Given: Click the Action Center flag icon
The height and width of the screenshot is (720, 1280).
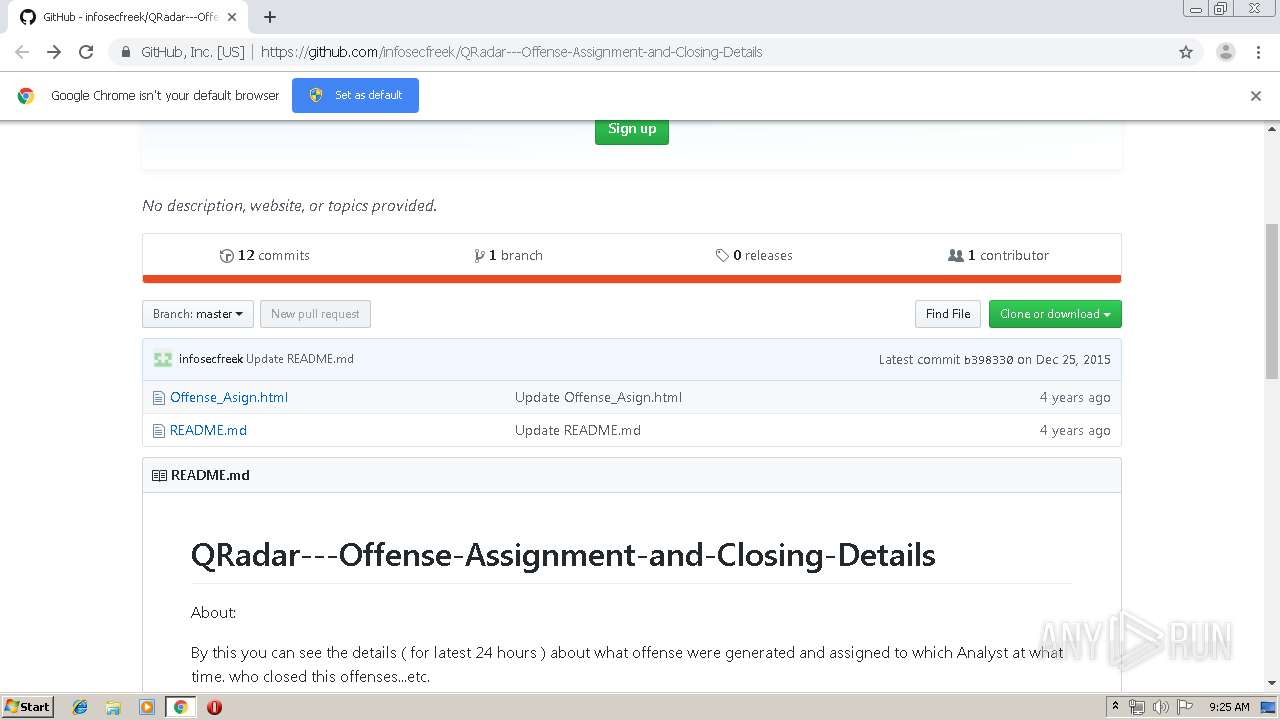Looking at the screenshot, I should [1185, 707].
